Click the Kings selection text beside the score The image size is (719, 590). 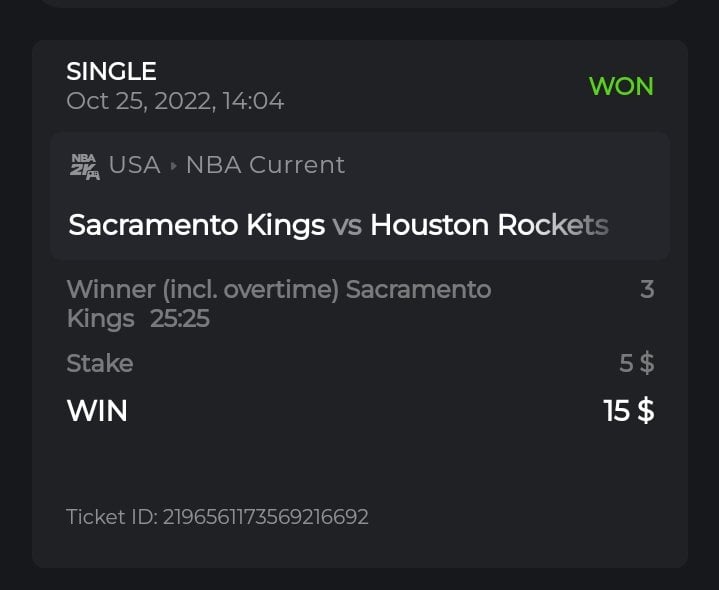[x=100, y=319]
